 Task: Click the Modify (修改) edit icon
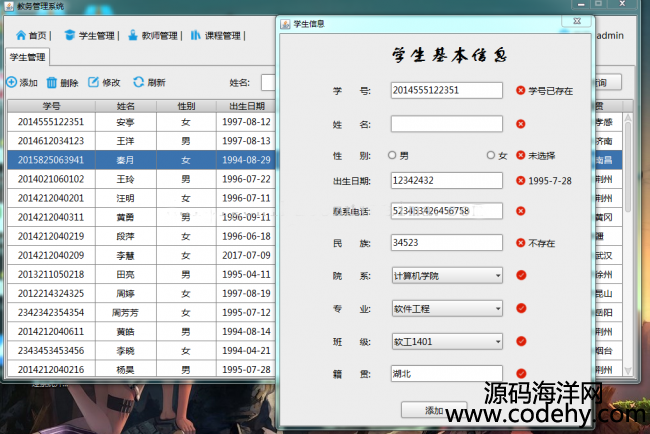pyautogui.click(x=93, y=82)
